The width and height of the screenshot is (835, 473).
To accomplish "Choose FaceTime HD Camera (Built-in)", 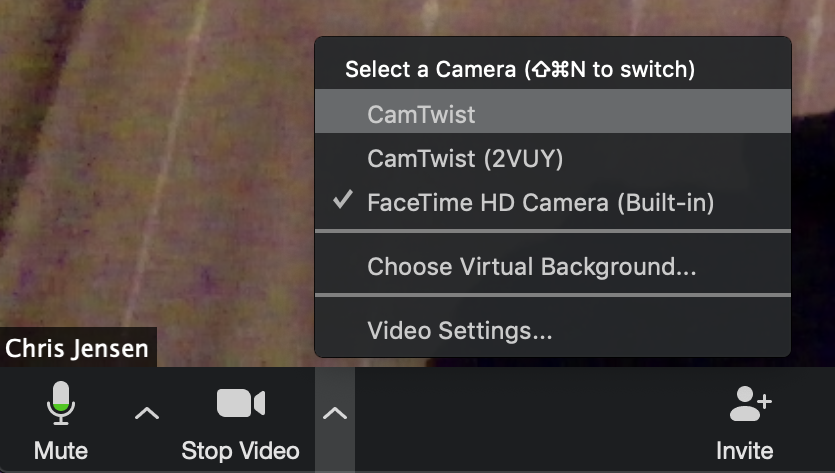I will tap(553, 202).
